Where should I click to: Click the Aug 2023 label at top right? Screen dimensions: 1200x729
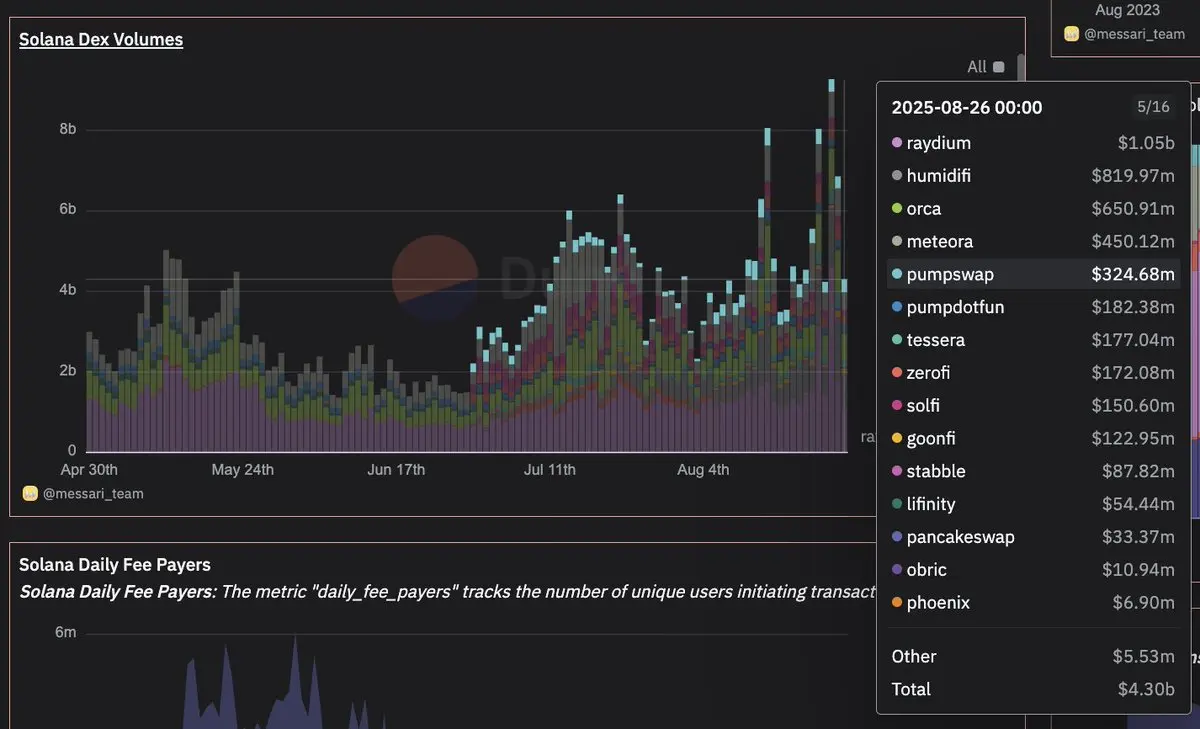[1128, 10]
